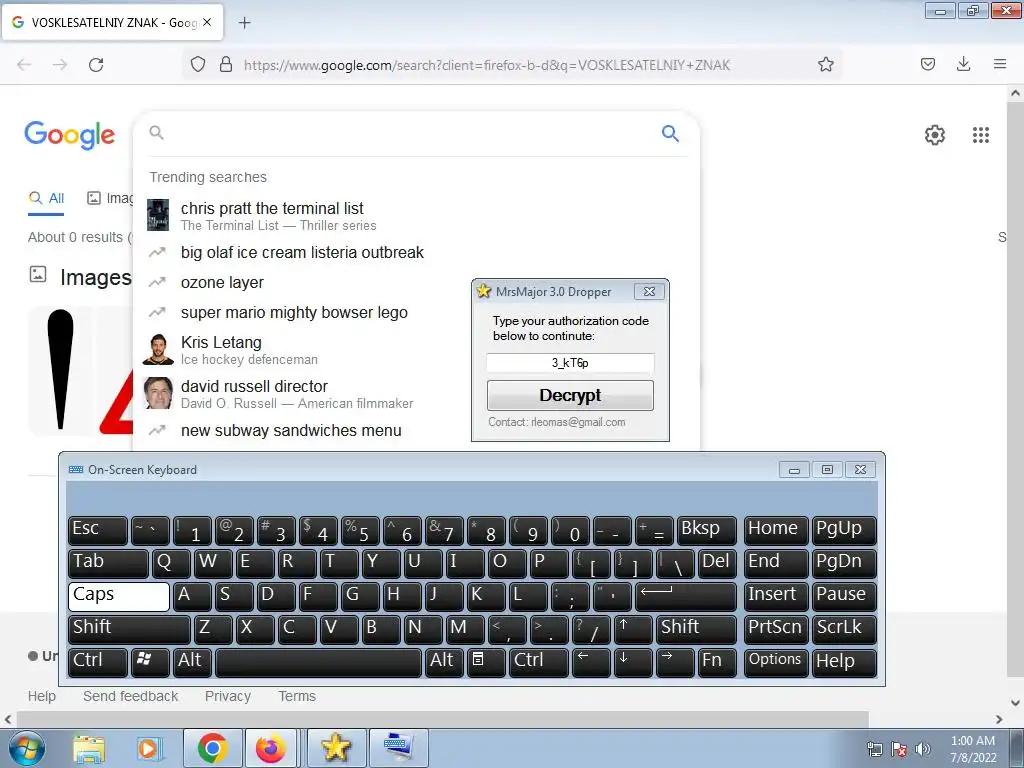Toggle the left Shift key
This screenshot has width=1024, height=768.
coord(129,629)
